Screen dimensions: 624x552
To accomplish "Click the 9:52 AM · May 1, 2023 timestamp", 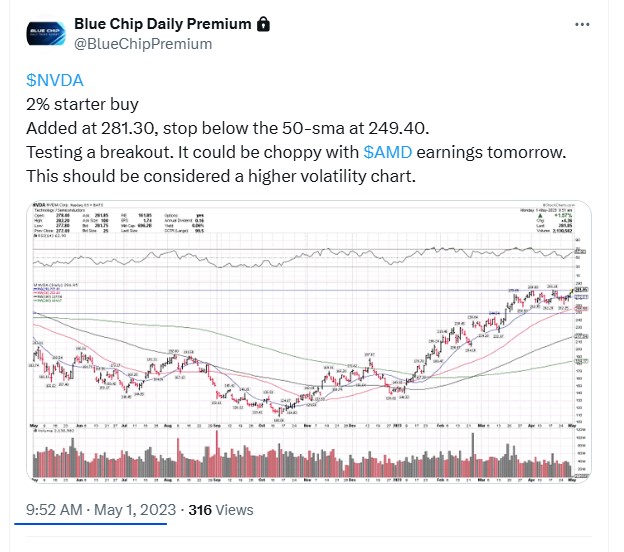I will click(x=101, y=510).
